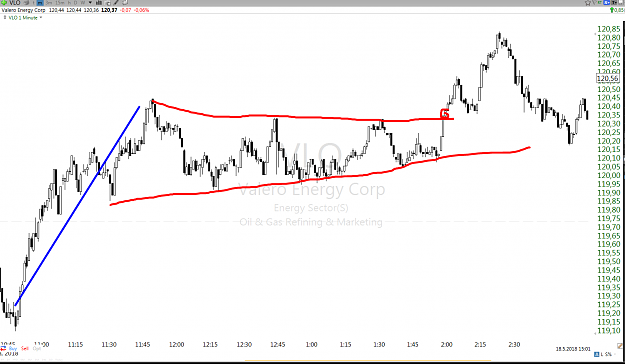Image resolution: width=625 pixels, height=364 pixels.
Task: Click the current price box 120,56
Action: 608,78
